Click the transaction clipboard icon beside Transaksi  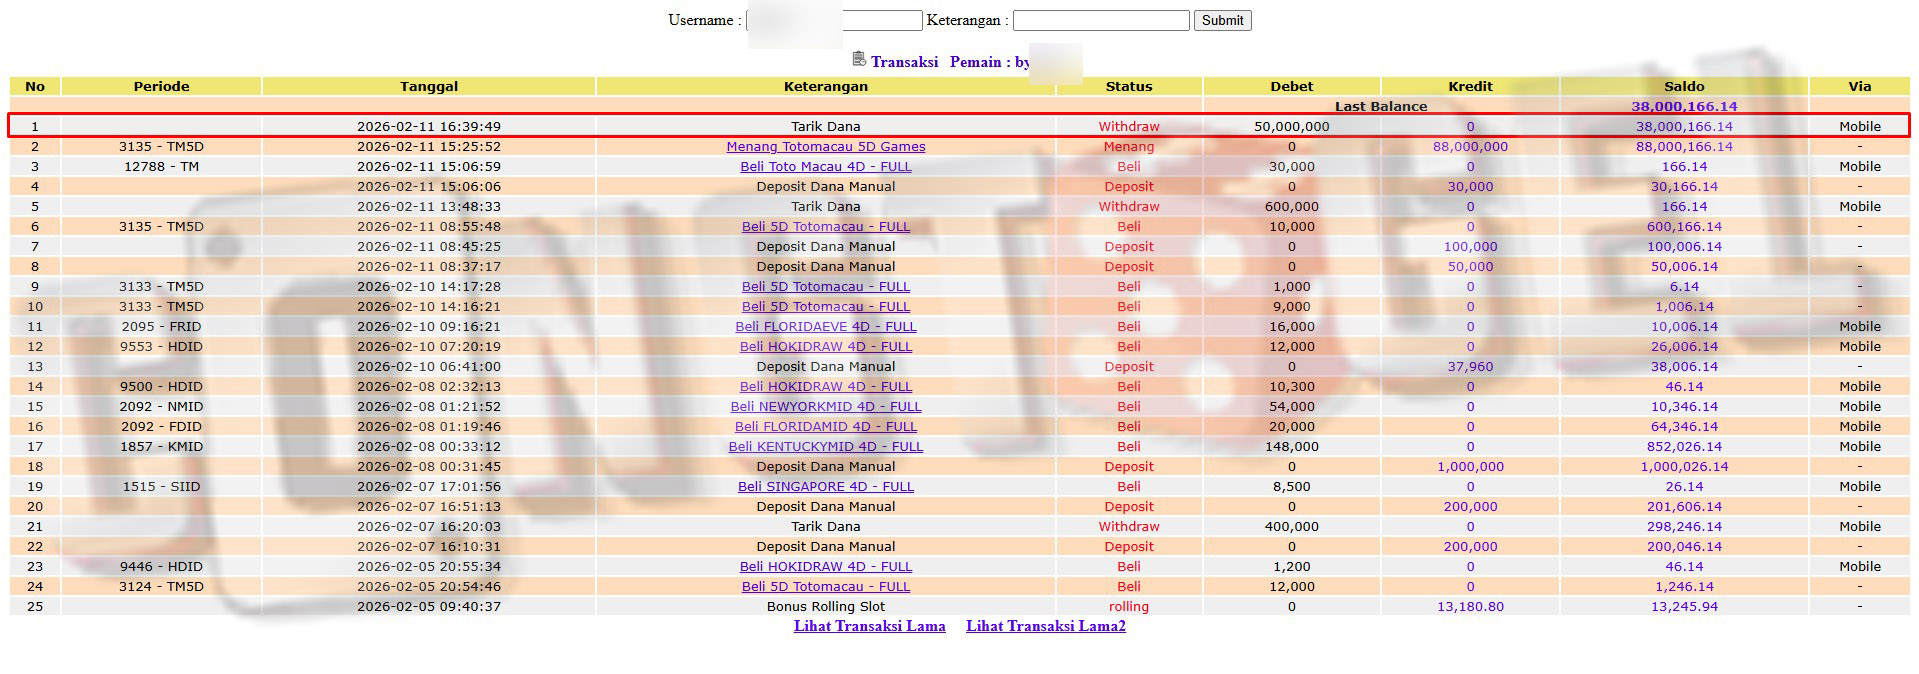859,61
